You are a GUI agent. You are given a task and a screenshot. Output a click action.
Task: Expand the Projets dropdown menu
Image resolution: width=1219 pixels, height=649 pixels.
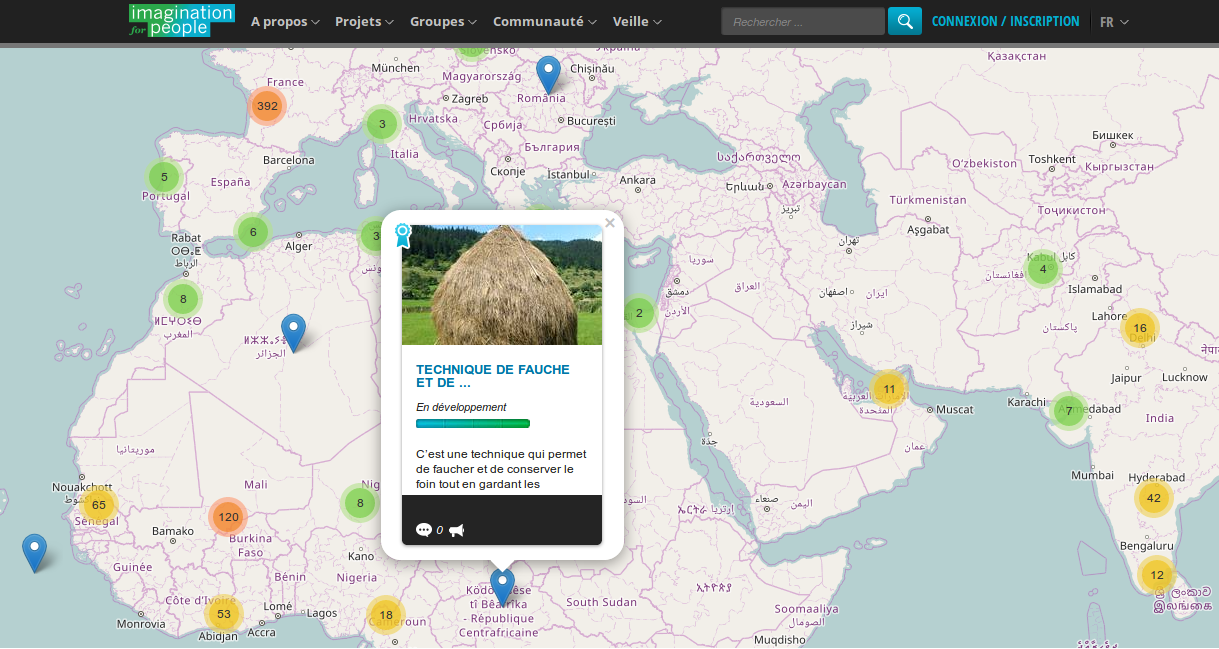click(364, 21)
